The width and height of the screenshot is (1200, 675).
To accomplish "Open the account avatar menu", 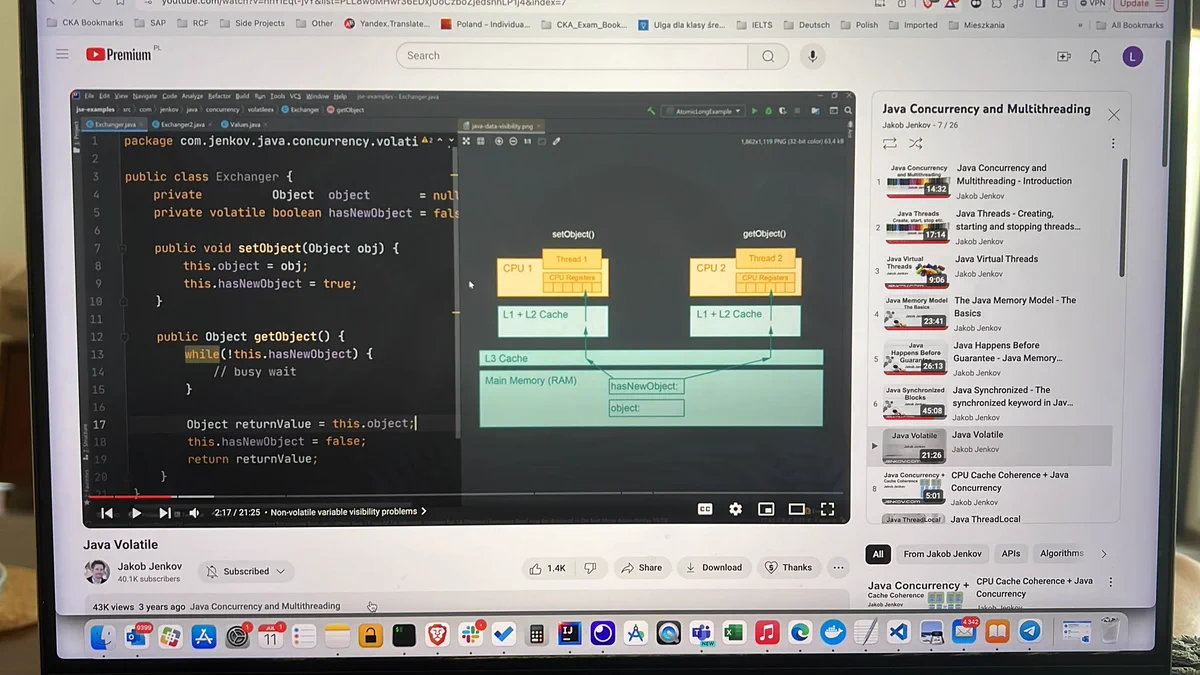I will (x=1132, y=57).
